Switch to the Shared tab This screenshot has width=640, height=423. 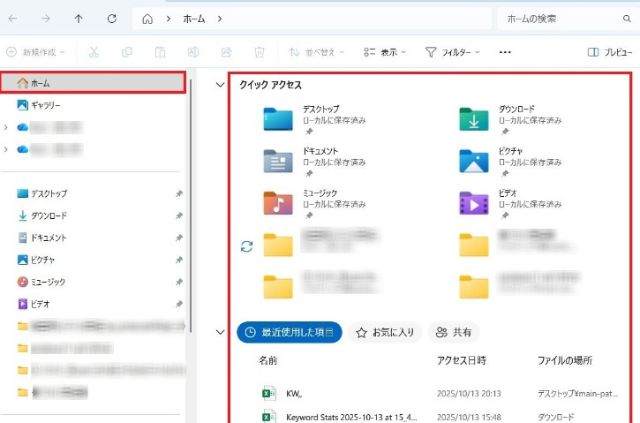pos(454,332)
